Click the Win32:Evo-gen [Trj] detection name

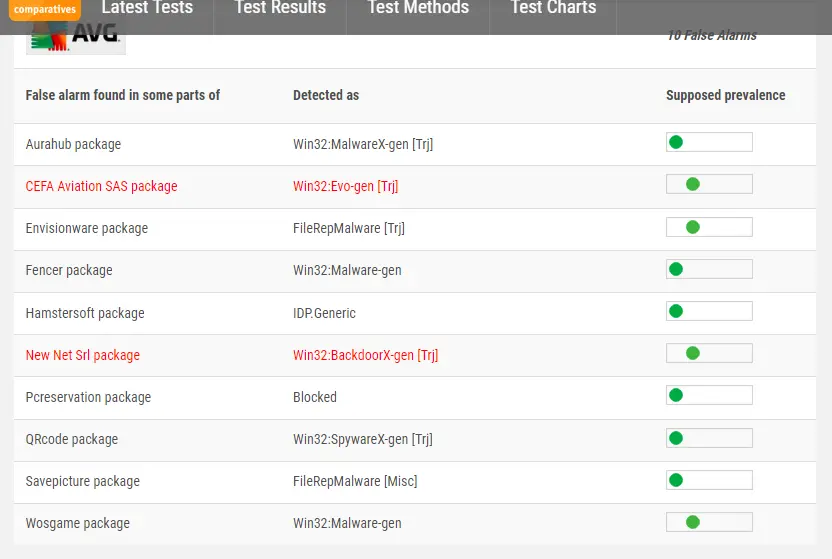(345, 186)
